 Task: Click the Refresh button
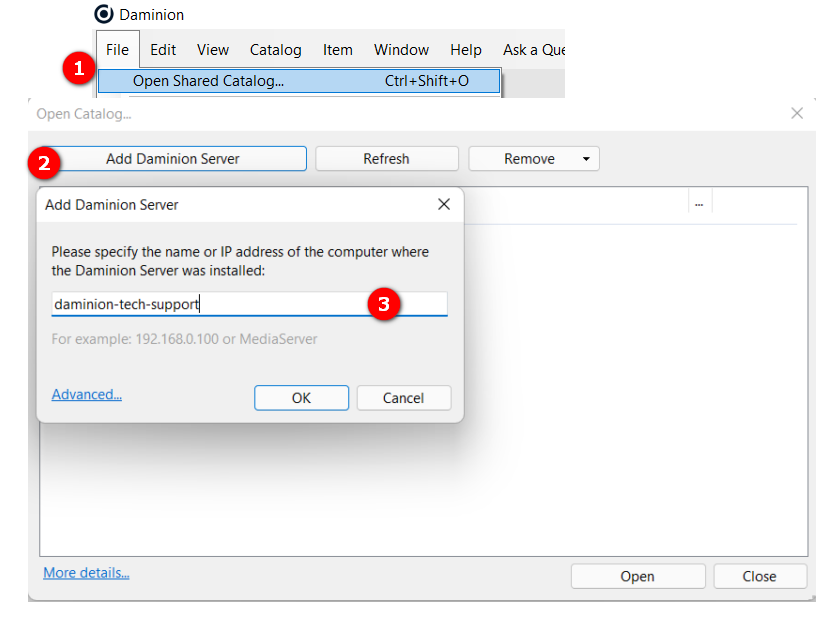(x=386, y=158)
